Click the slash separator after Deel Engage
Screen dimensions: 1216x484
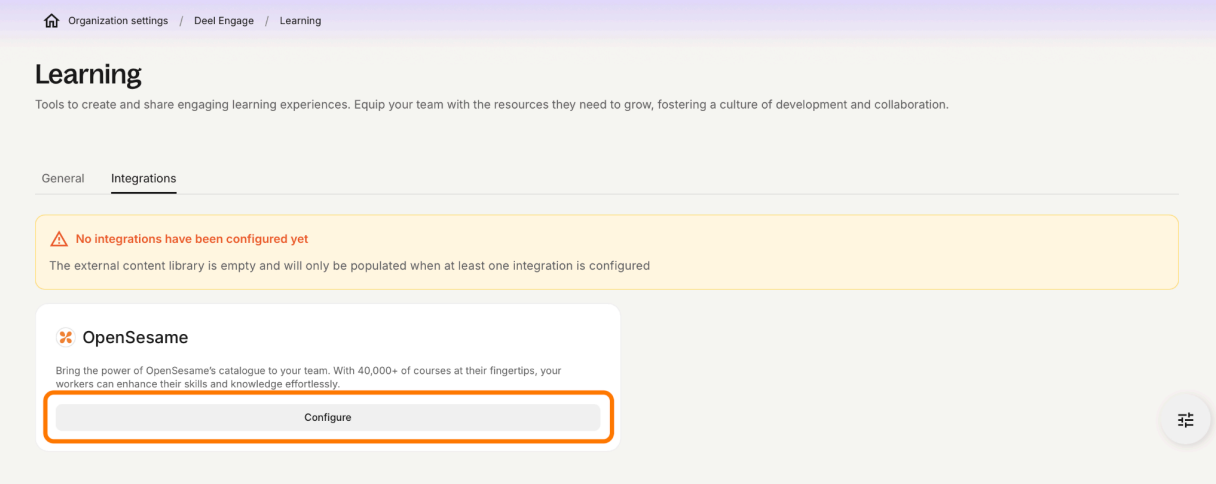[x=267, y=21]
